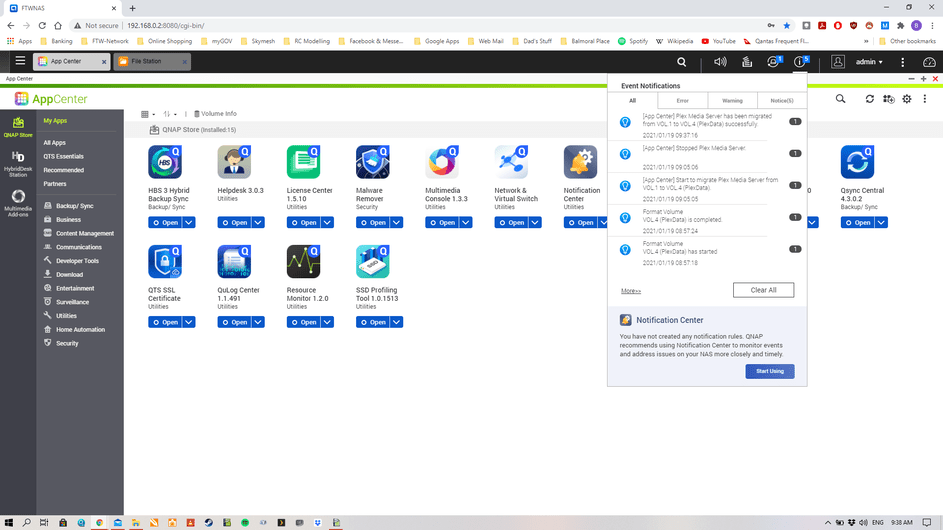Image resolution: width=943 pixels, height=530 pixels.
Task: Expand License Center Open dropdown arrow
Action: [x=327, y=223]
